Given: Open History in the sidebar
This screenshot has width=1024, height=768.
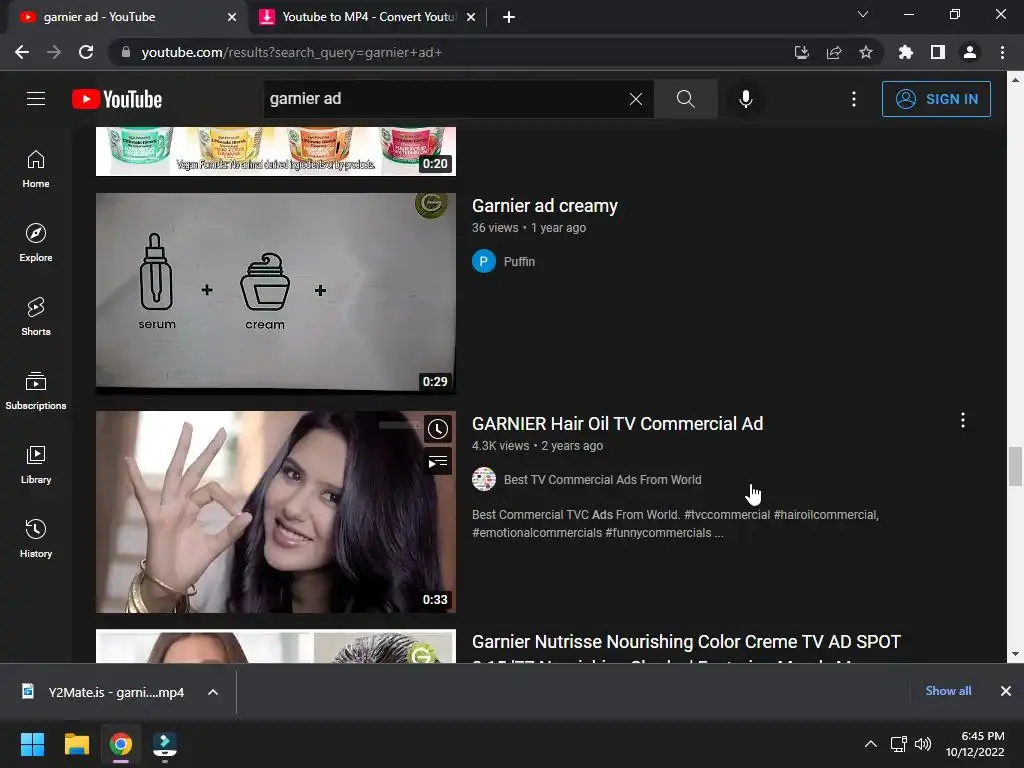Looking at the screenshot, I should [36, 538].
